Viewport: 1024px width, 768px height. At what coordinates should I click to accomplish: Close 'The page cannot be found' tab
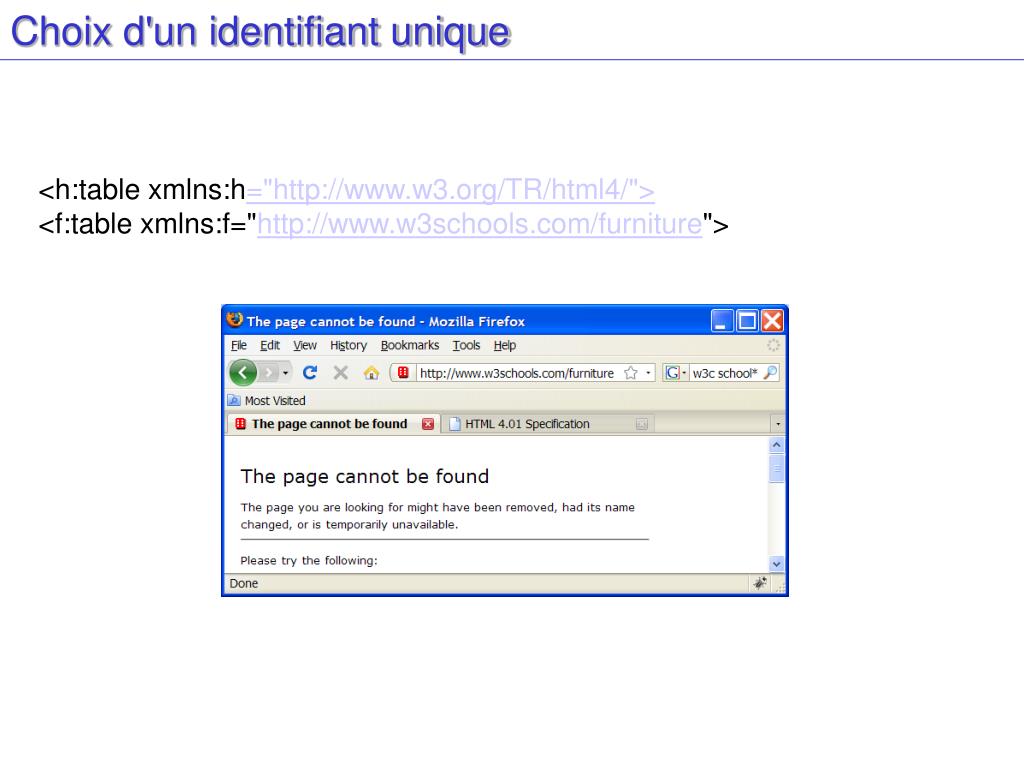click(x=428, y=424)
